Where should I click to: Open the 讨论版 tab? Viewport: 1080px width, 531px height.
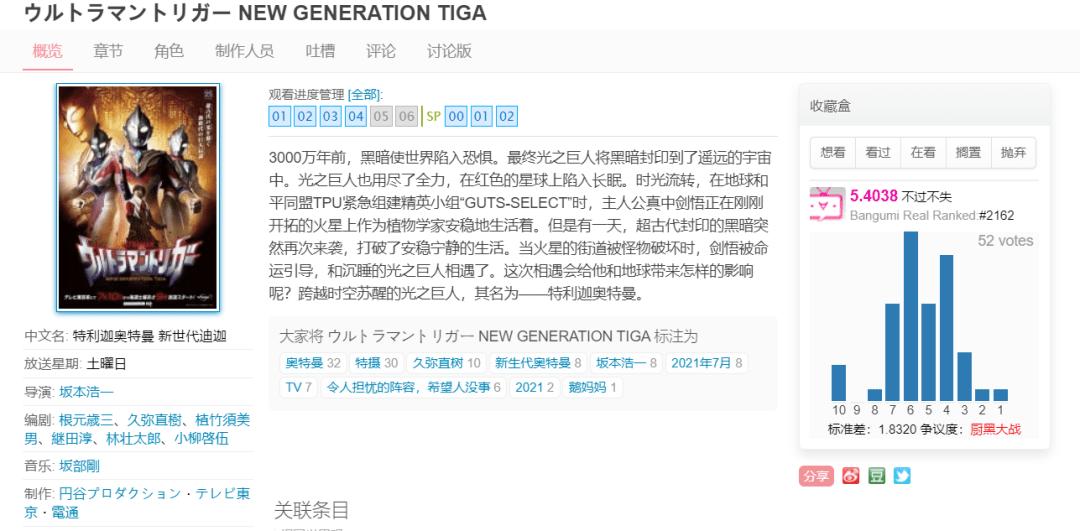point(449,51)
